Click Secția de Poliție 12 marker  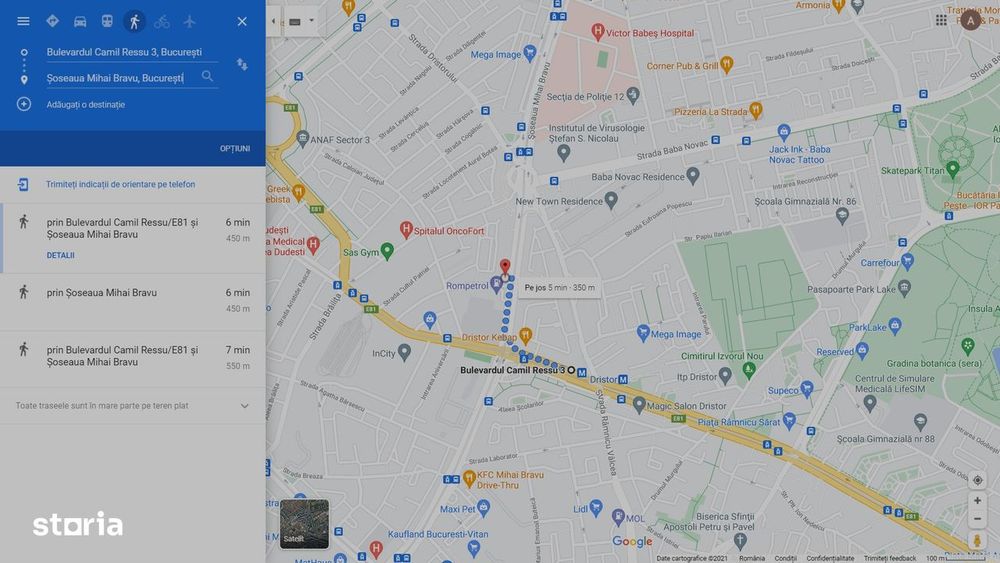tap(633, 96)
